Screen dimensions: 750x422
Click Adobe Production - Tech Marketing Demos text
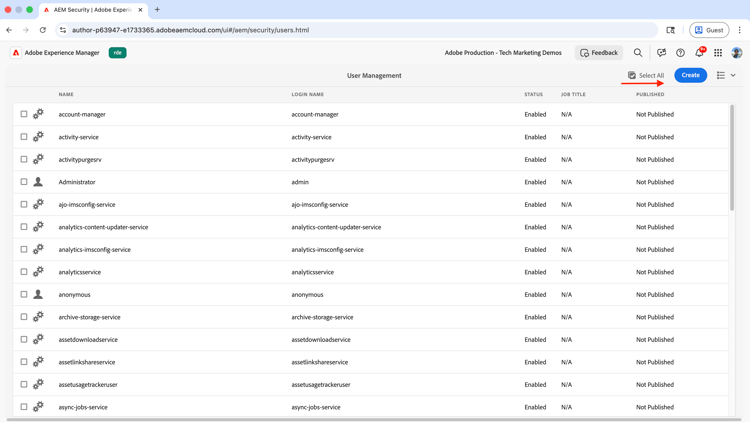503,53
